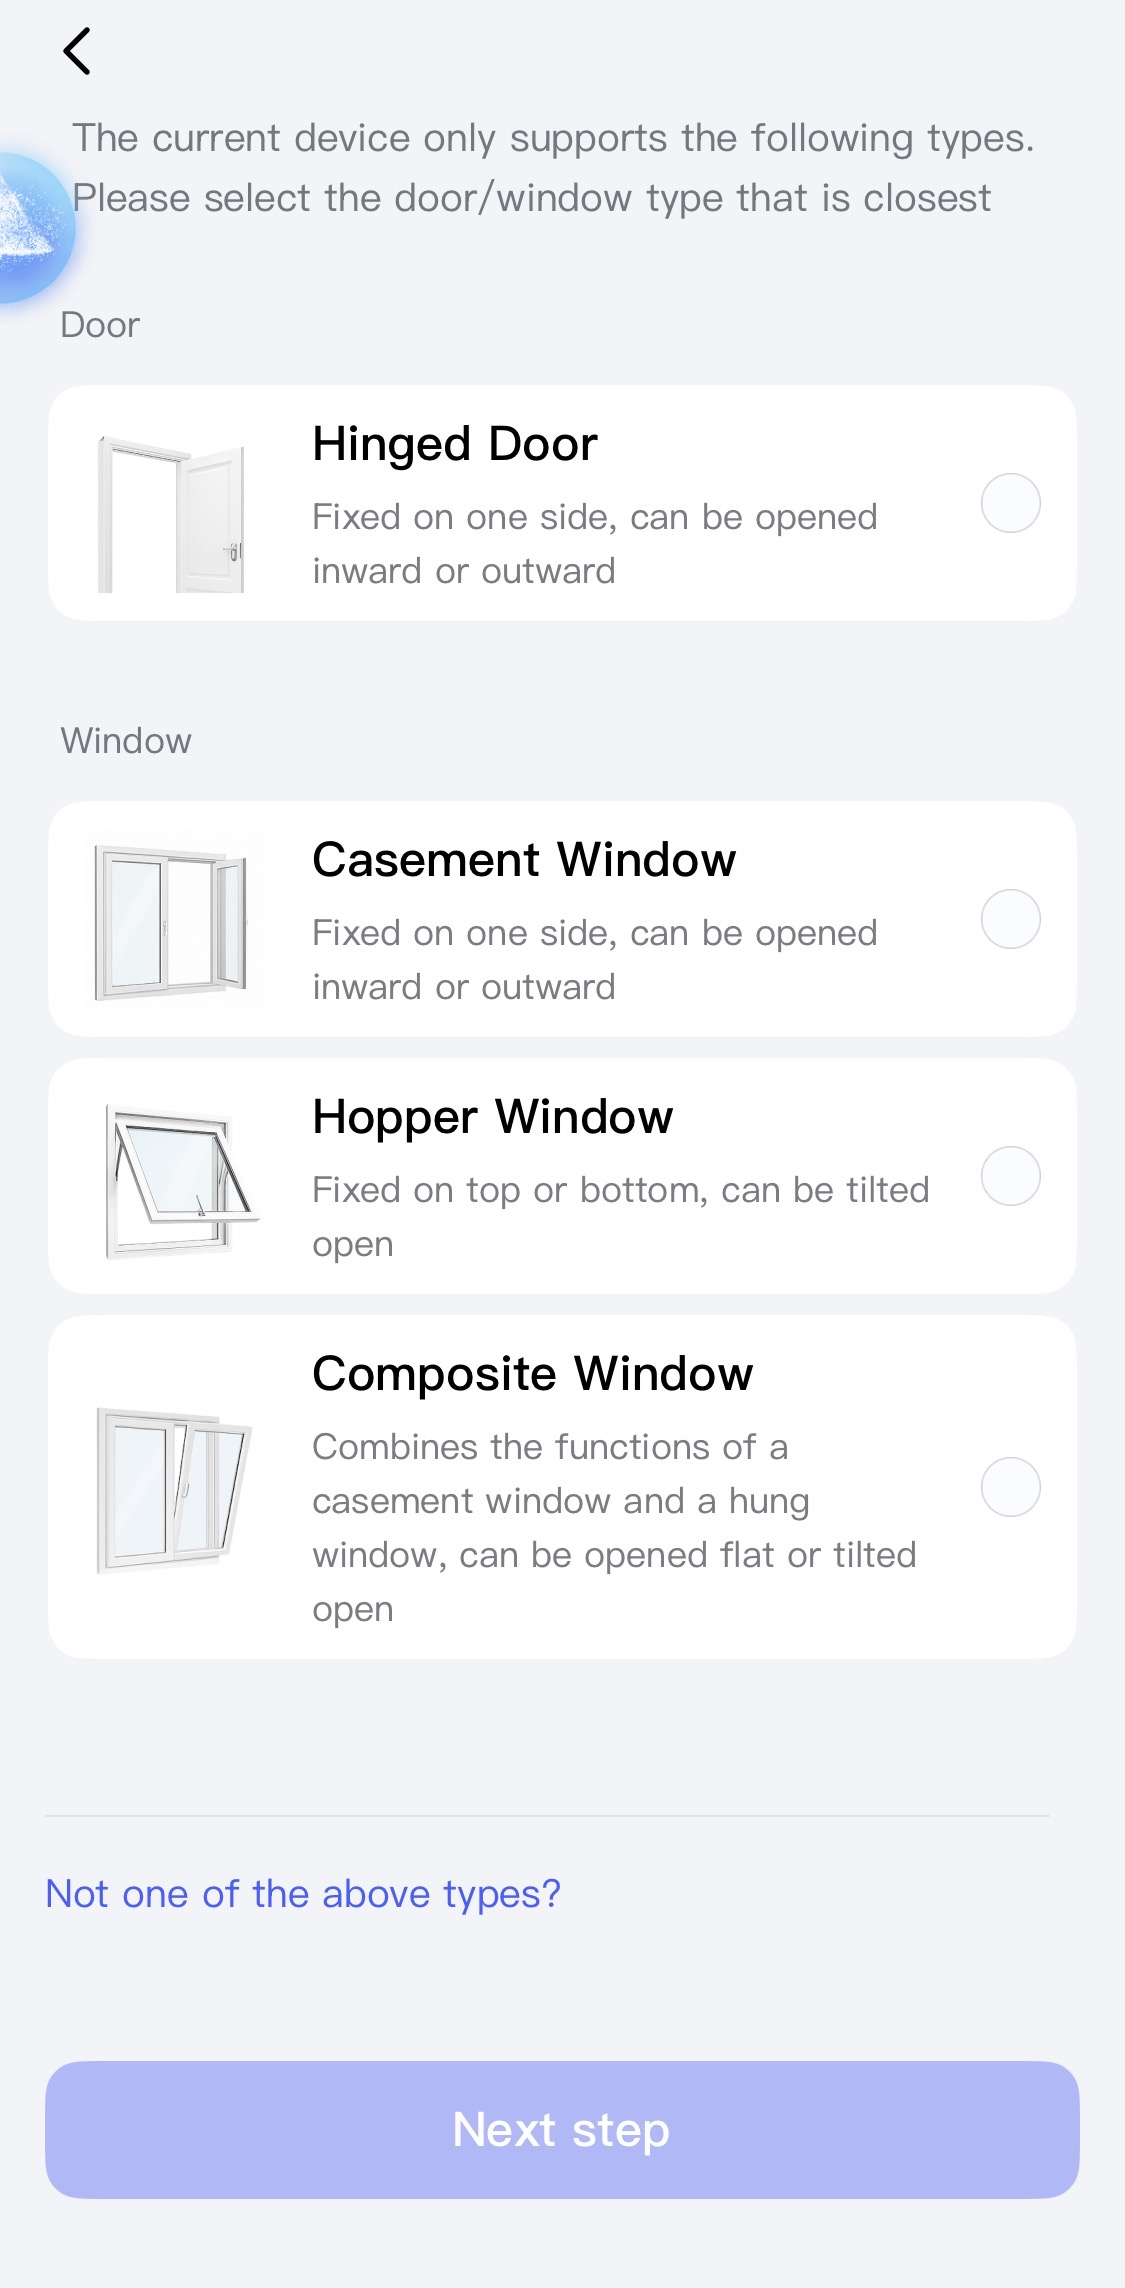Tap "Combines the functions" description text
Image resolution: width=1125 pixels, height=2288 pixels.
[x=613, y=1528]
